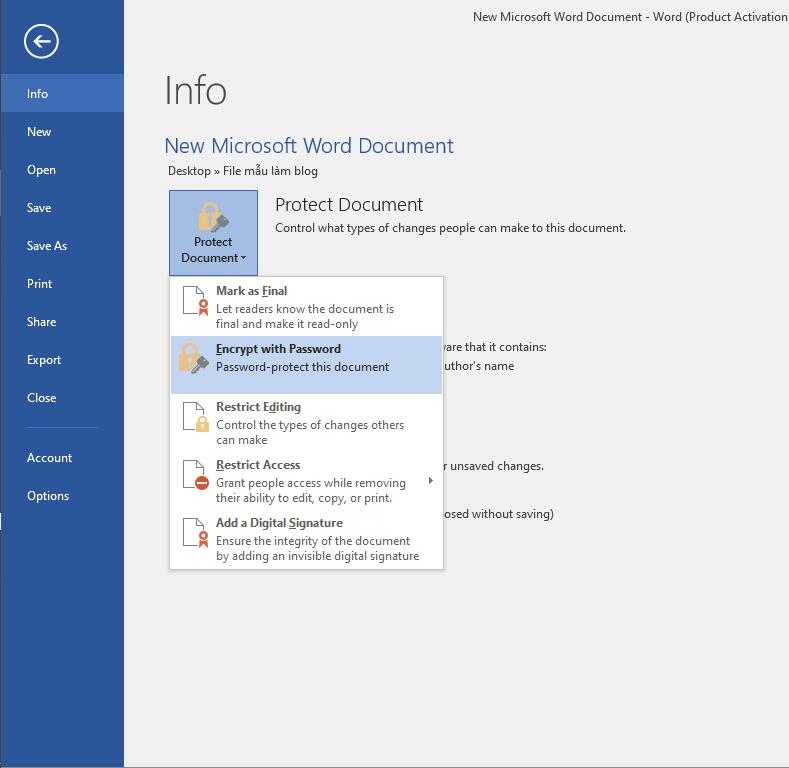
Task: Open Word Options
Action: pyautogui.click(x=48, y=496)
